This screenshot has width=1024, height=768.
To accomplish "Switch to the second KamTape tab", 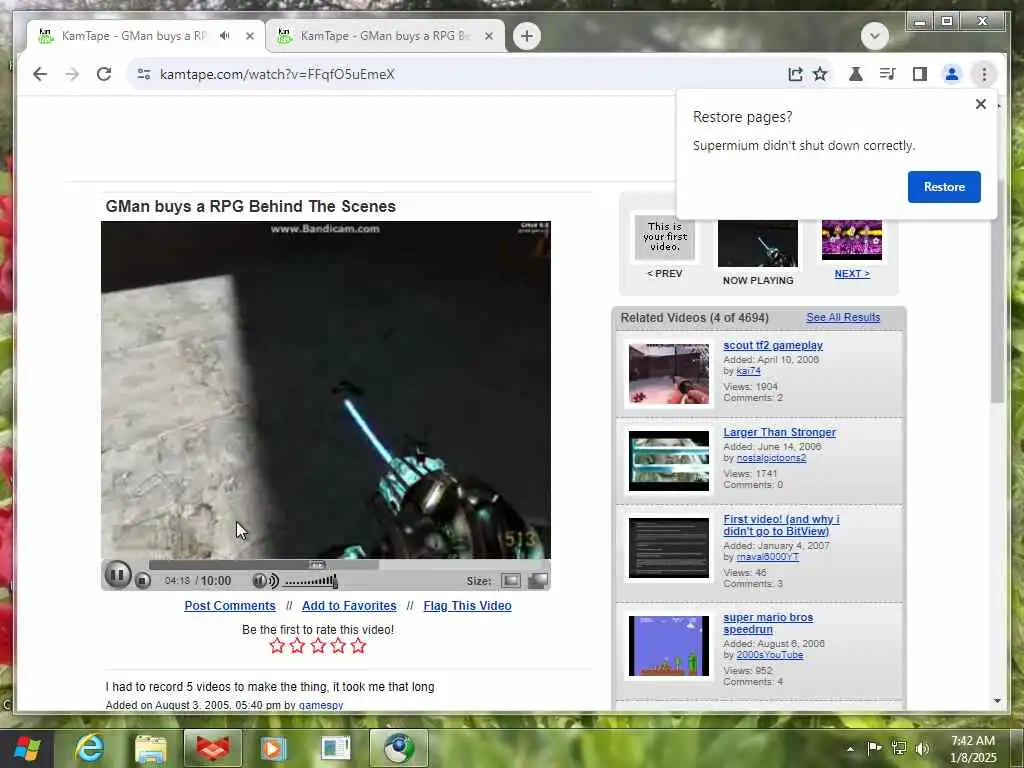I will point(385,36).
